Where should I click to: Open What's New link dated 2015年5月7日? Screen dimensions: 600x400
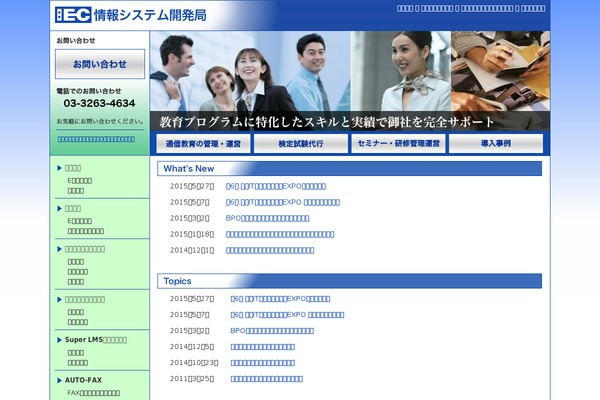(283, 202)
